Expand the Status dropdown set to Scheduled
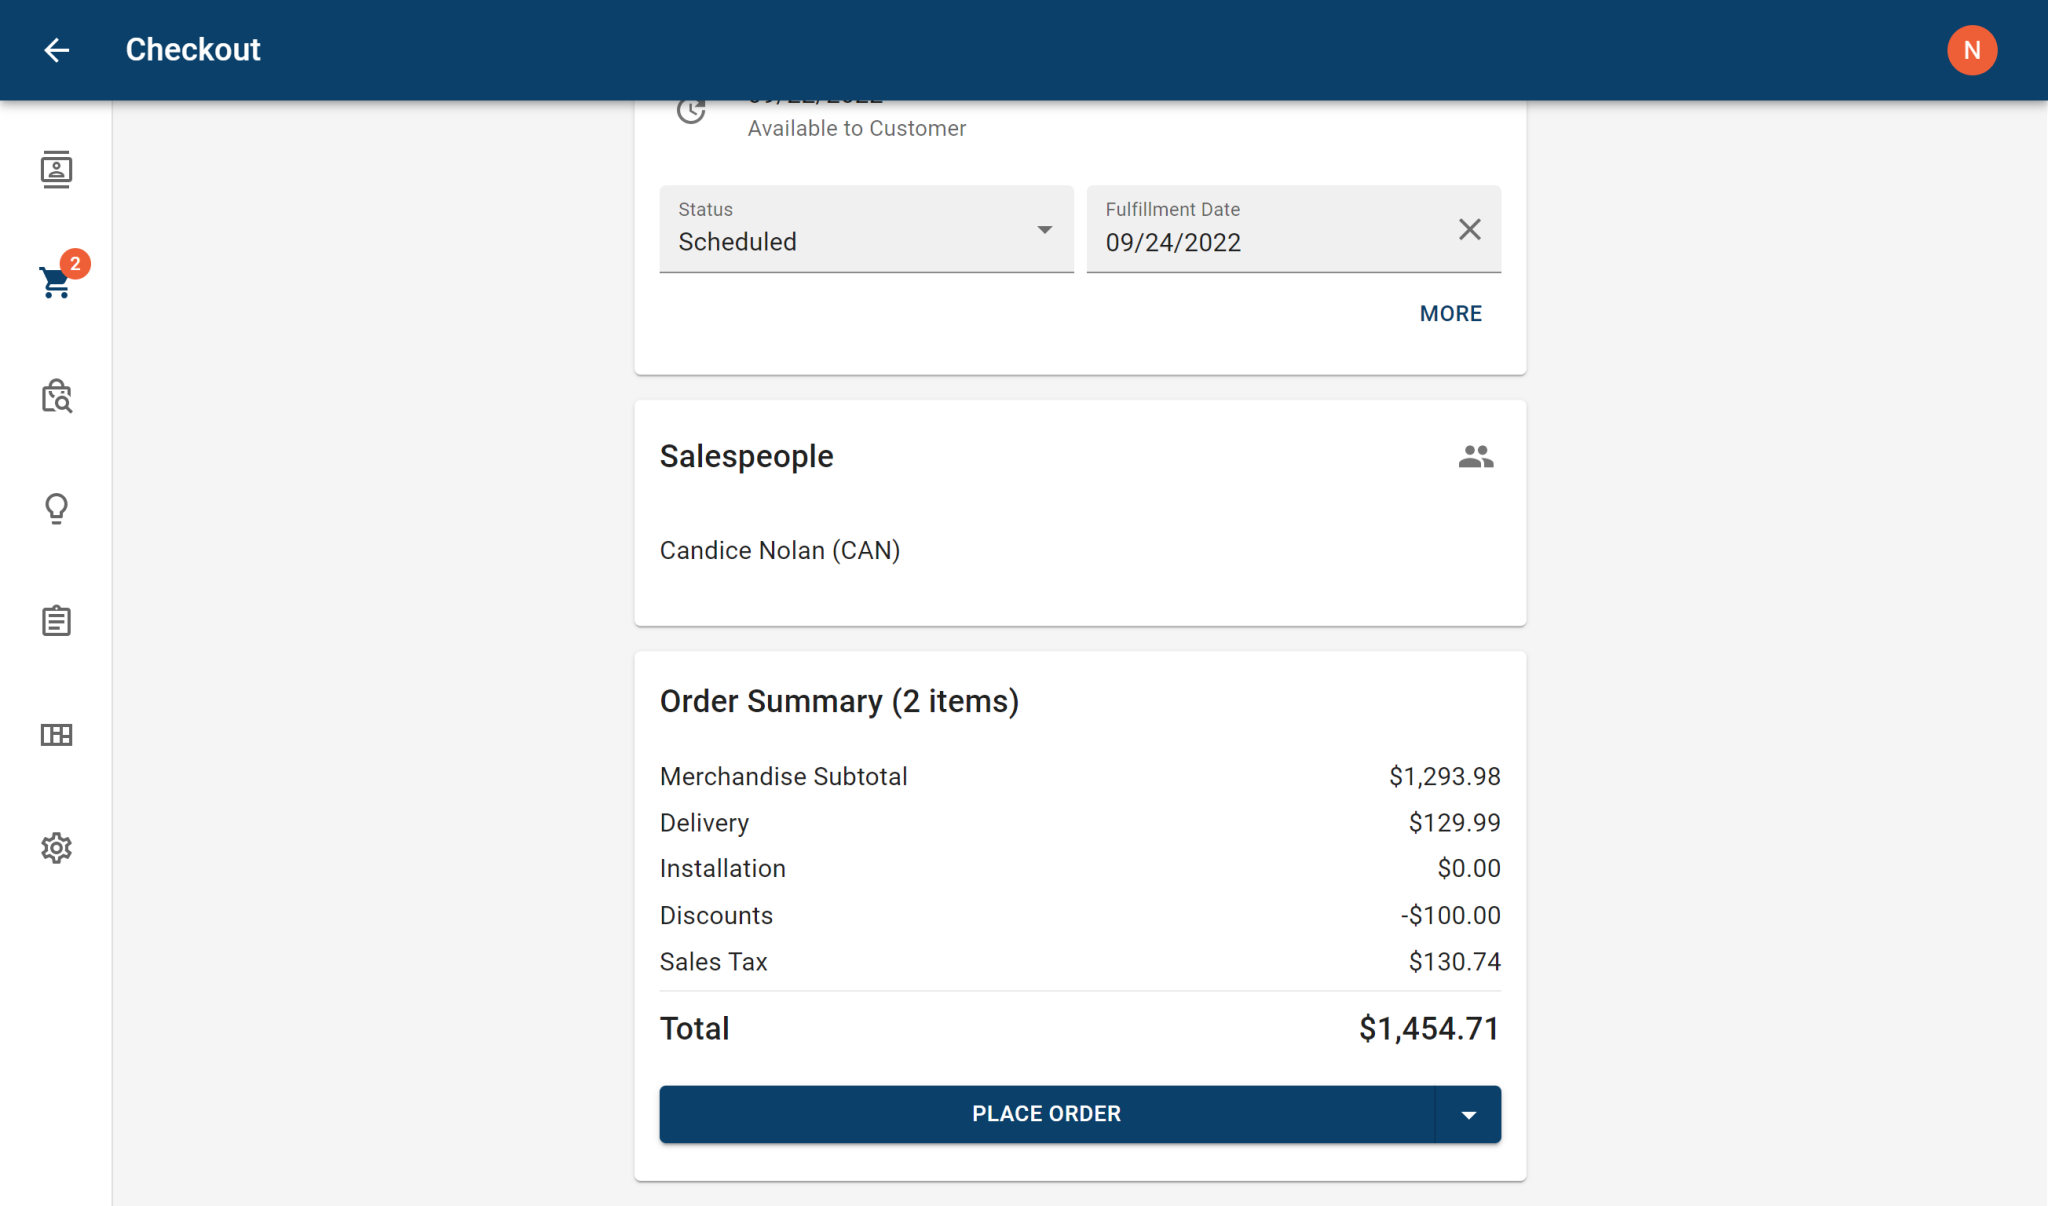 [x=866, y=229]
